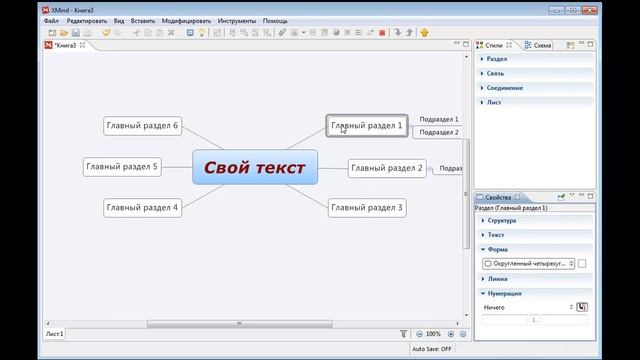This screenshot has width=640, height=360.
Task: Select the topic Главный раздел 3
Action: pyautogui.click(x=367, y=208)
